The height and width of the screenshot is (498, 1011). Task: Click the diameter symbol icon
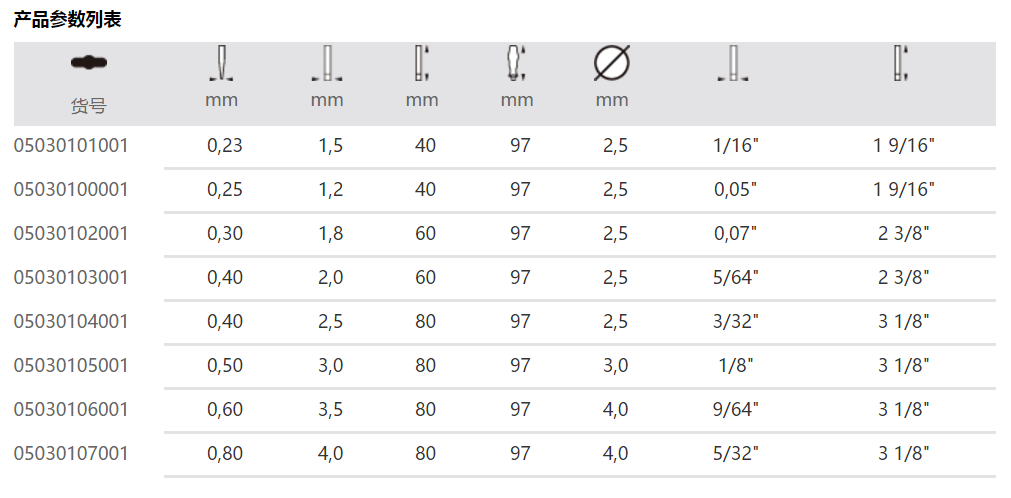[x=611, y=63]
